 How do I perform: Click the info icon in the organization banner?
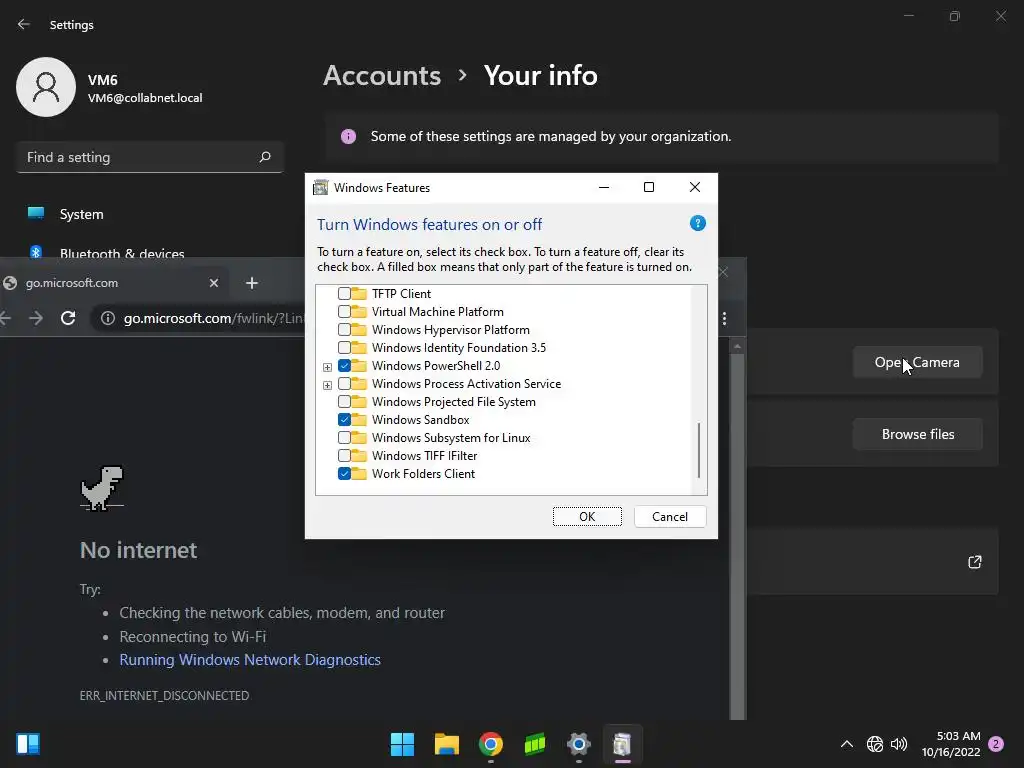348,136
